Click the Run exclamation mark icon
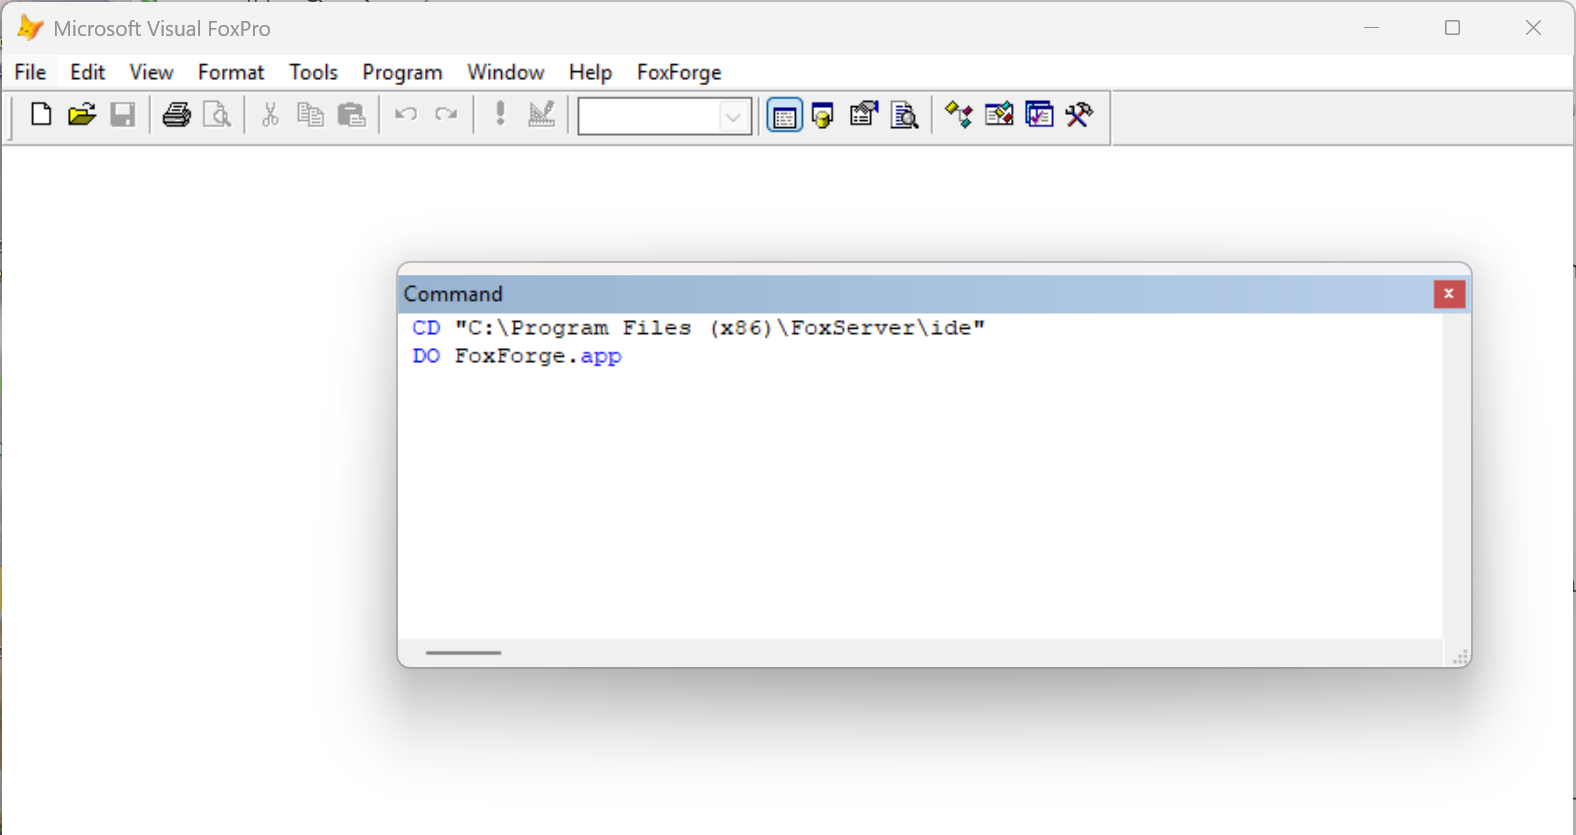 (500, 114)
